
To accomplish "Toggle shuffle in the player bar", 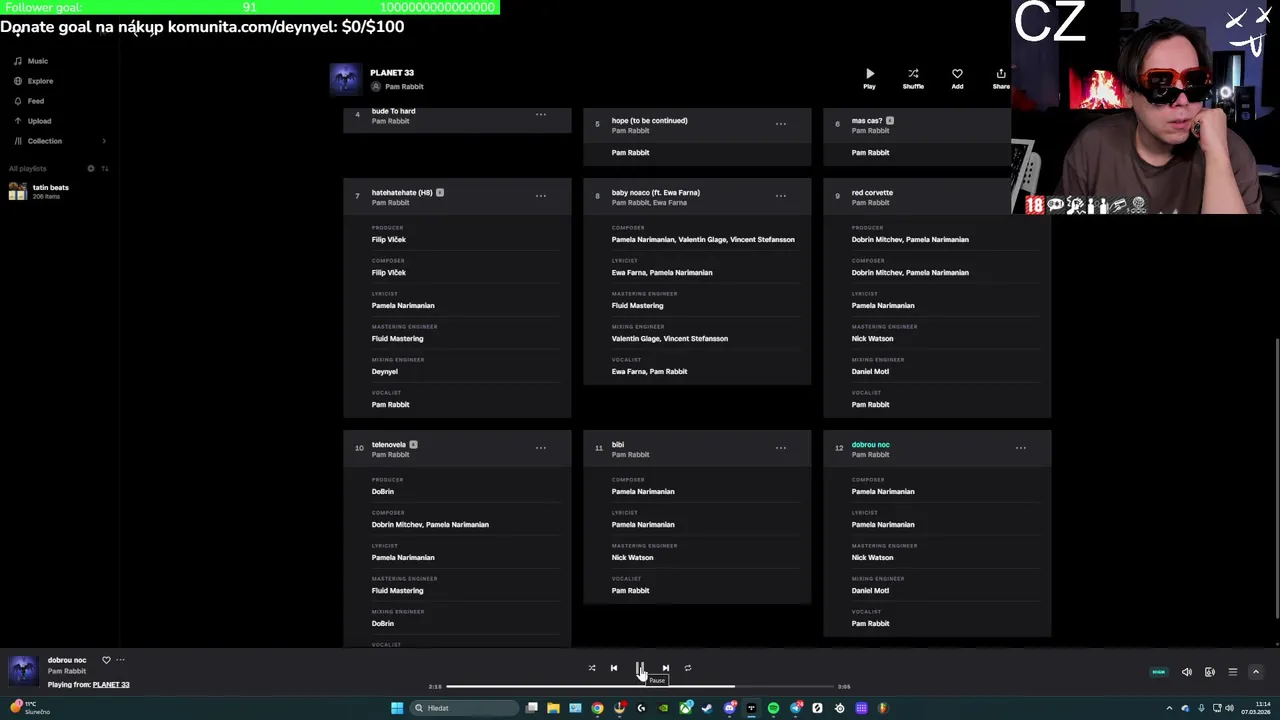I will (x=591, y=668).
